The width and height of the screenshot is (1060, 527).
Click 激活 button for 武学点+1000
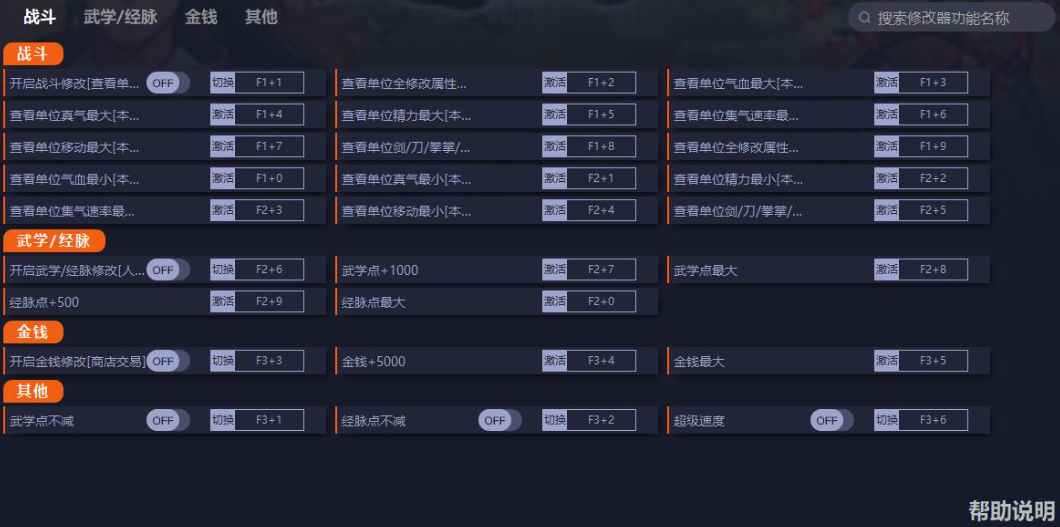(x=554, y=270)
